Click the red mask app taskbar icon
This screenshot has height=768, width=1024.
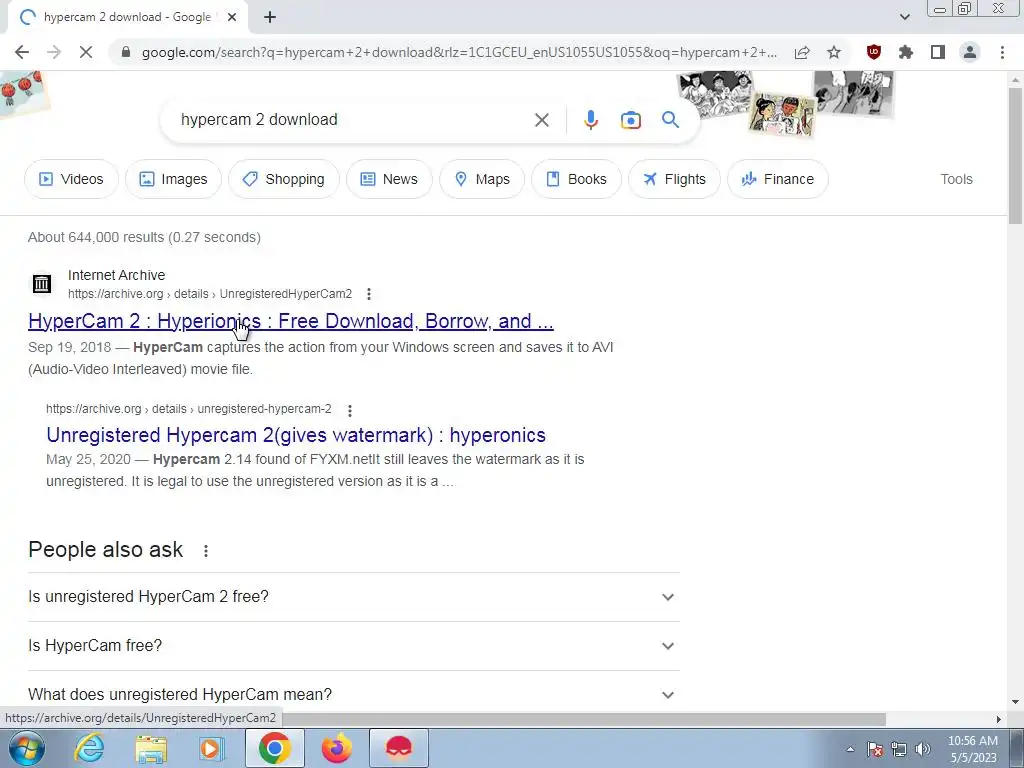coord(399,748)
